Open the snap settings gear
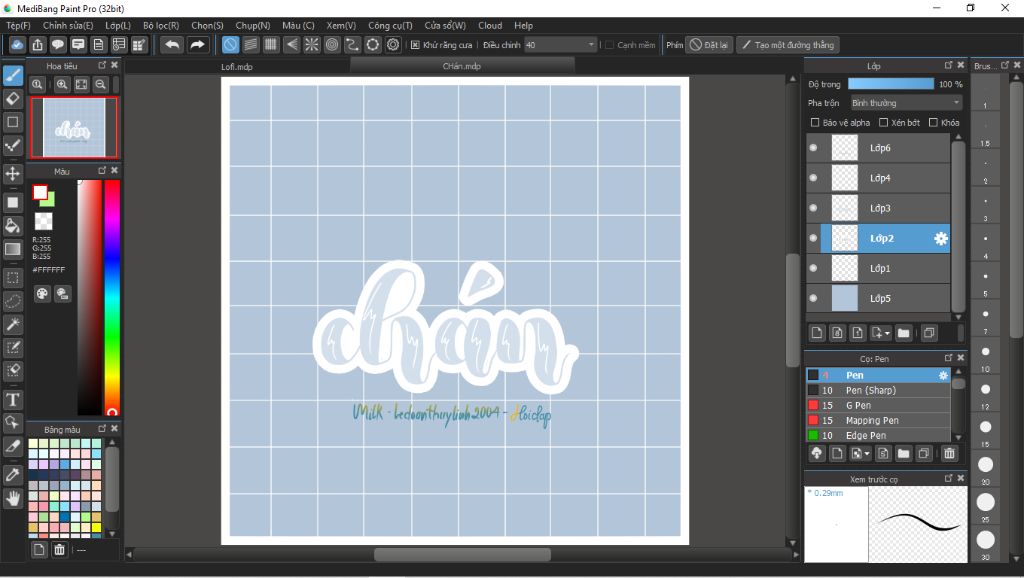 coord(393,44)
